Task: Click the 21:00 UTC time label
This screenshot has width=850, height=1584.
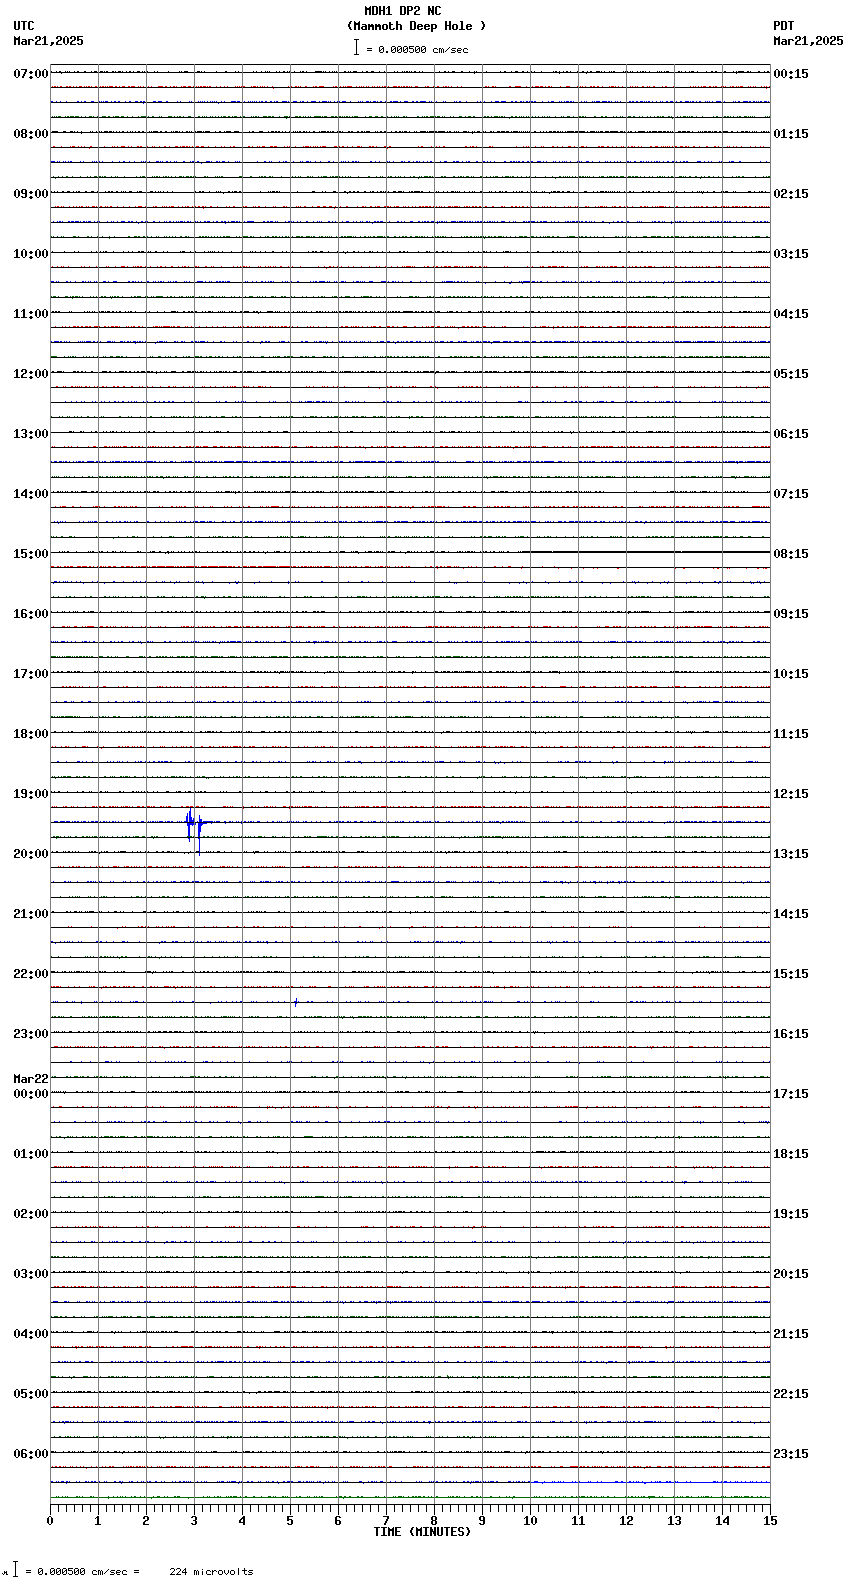Action: pyautogui.click(x=31, y=914)
